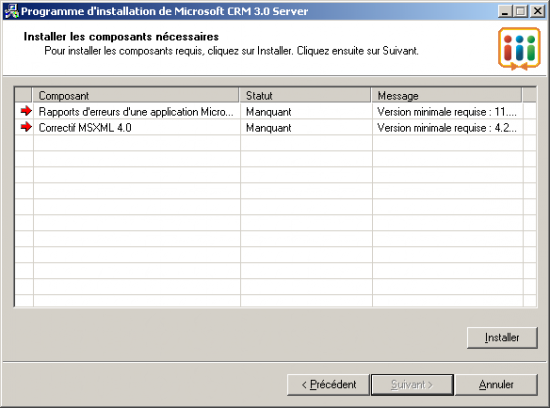This screenshot has width=550, height=408.
Task: Select the Correctif MSXML 4.0 row
Action: 275,127
